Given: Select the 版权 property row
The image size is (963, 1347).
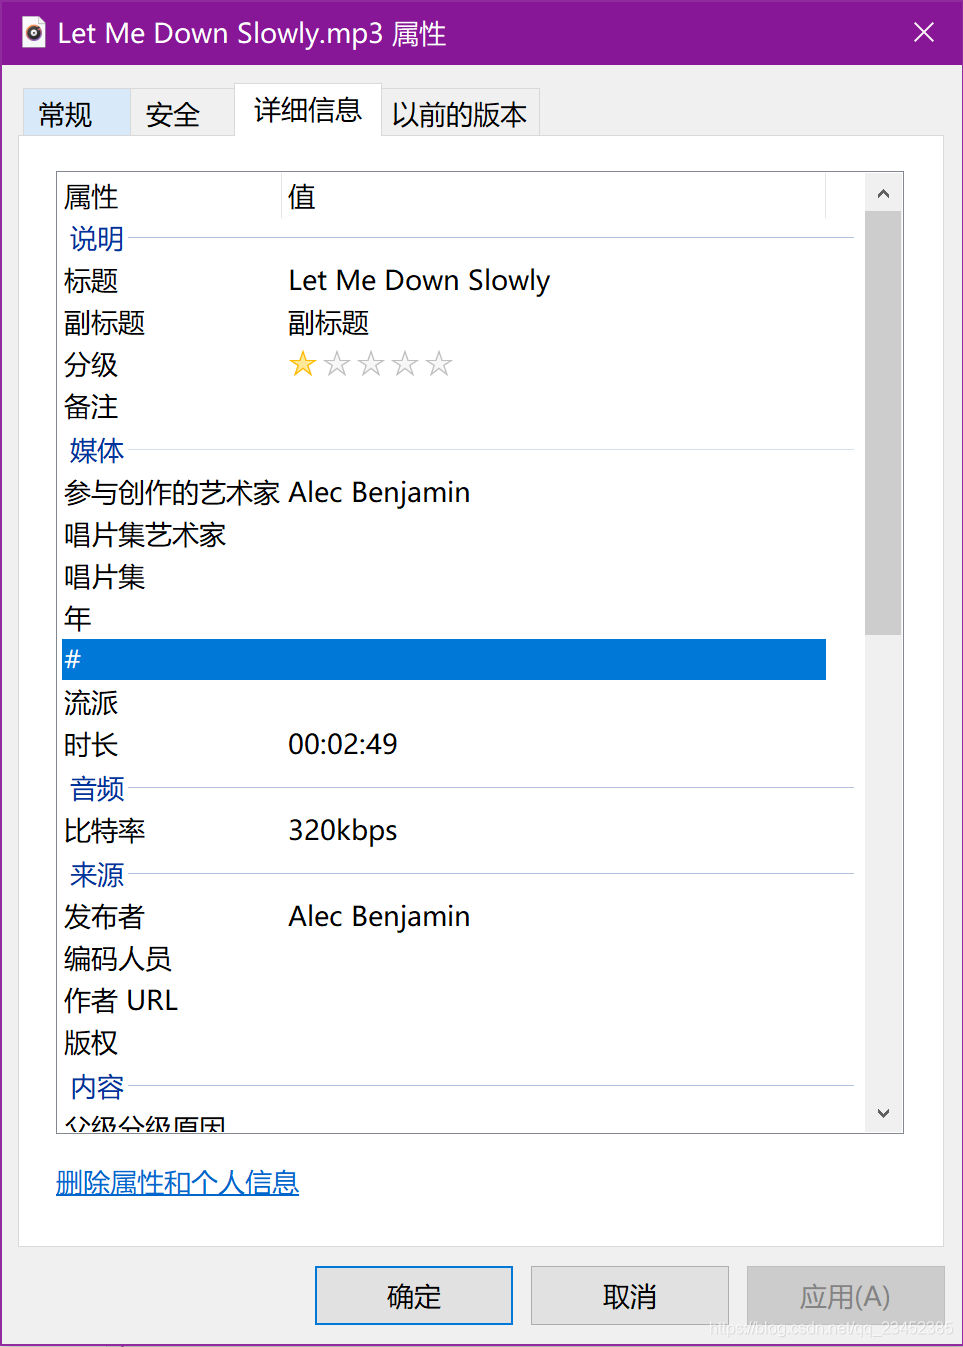Looking at the screenshot, I should click(444, 1042).
